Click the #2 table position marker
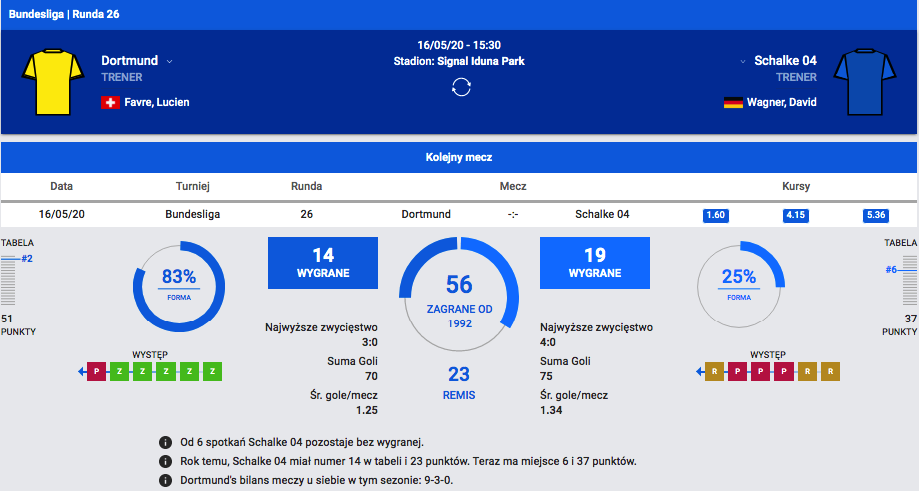Image resolution: width=919 pixels, height=491 pixels. (27, 258)
